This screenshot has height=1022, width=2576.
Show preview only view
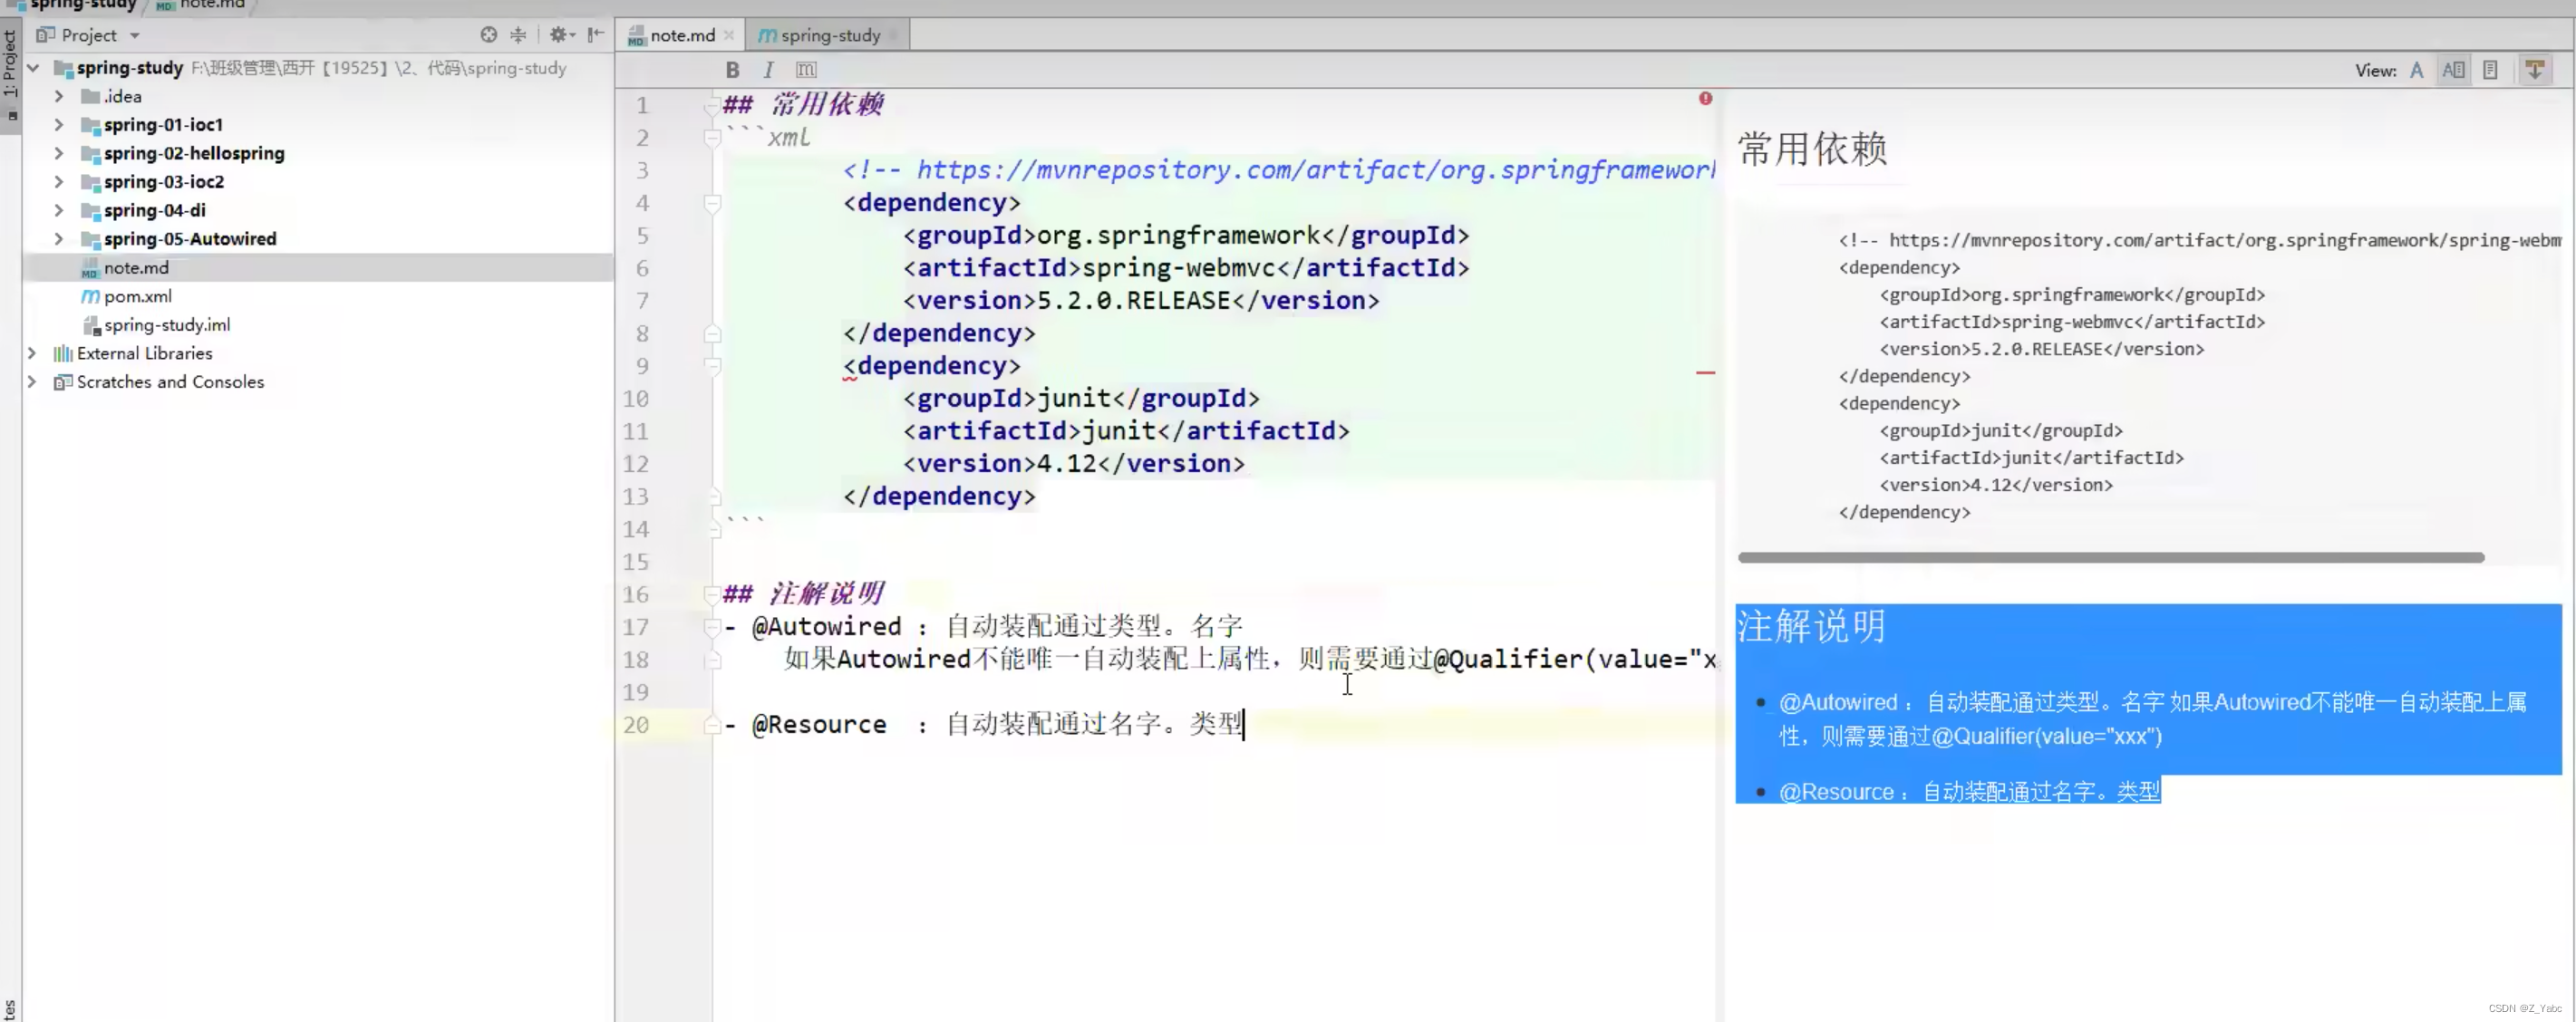pos(2490,70)
